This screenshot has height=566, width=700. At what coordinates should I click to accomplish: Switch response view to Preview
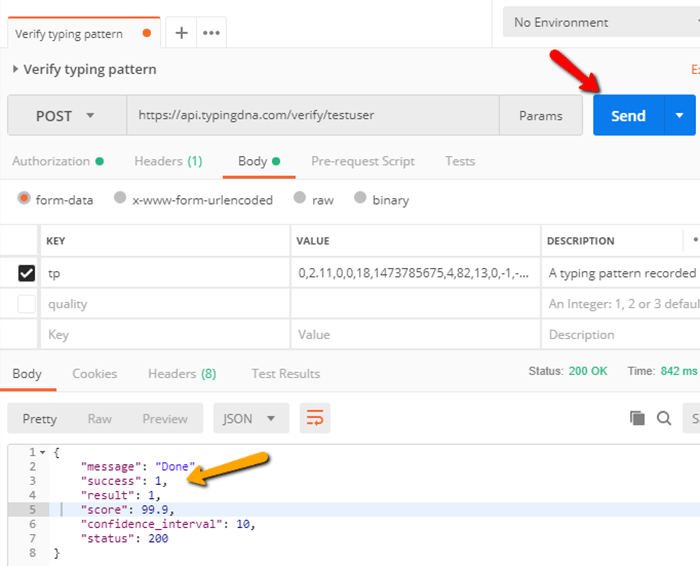(165, 419)
